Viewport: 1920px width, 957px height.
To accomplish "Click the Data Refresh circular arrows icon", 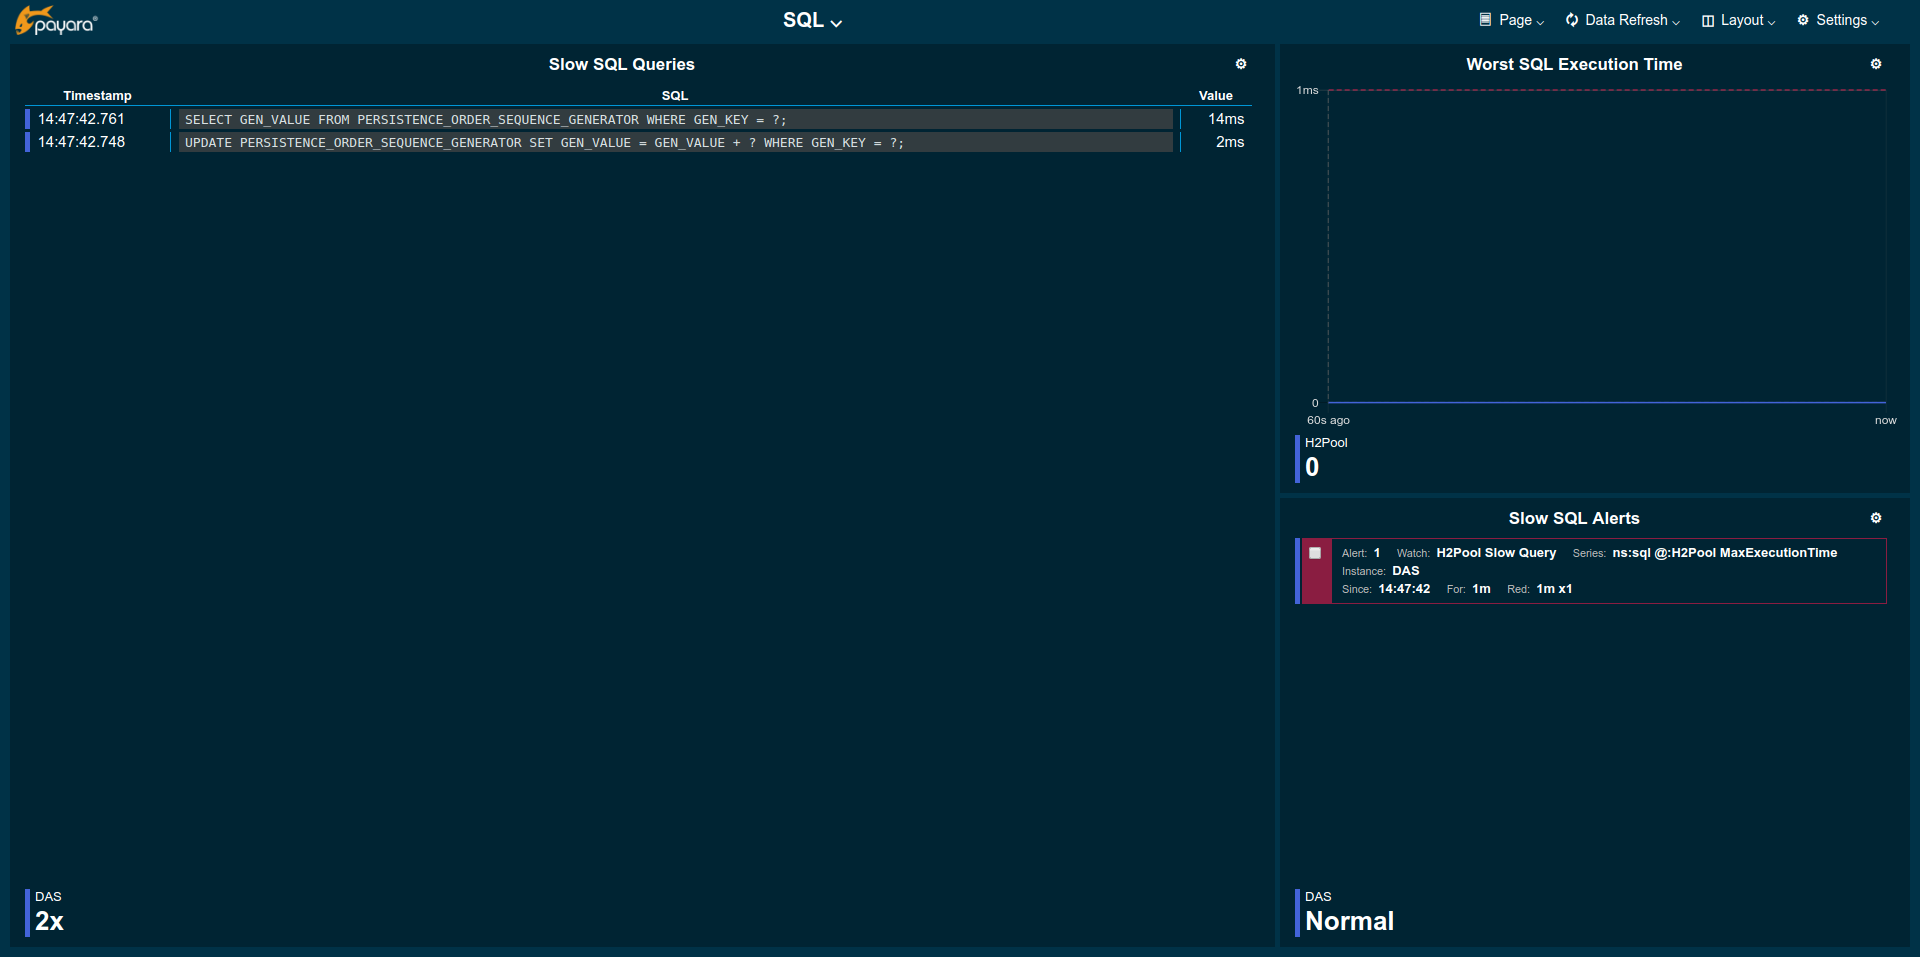I will (x=1570, y=19).
